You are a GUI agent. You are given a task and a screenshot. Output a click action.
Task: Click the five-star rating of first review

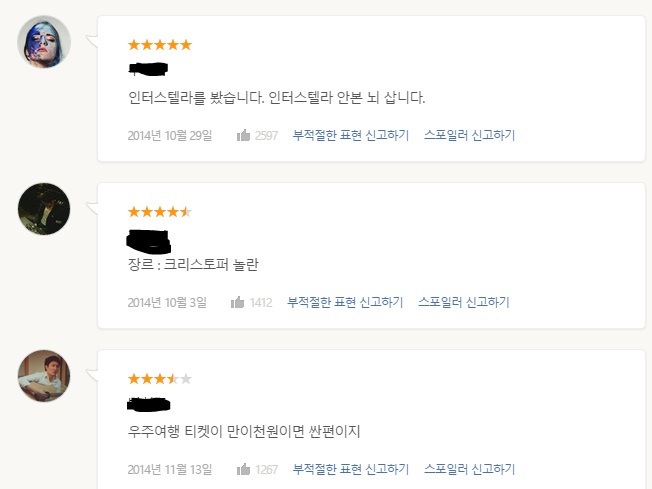[160, 45]
